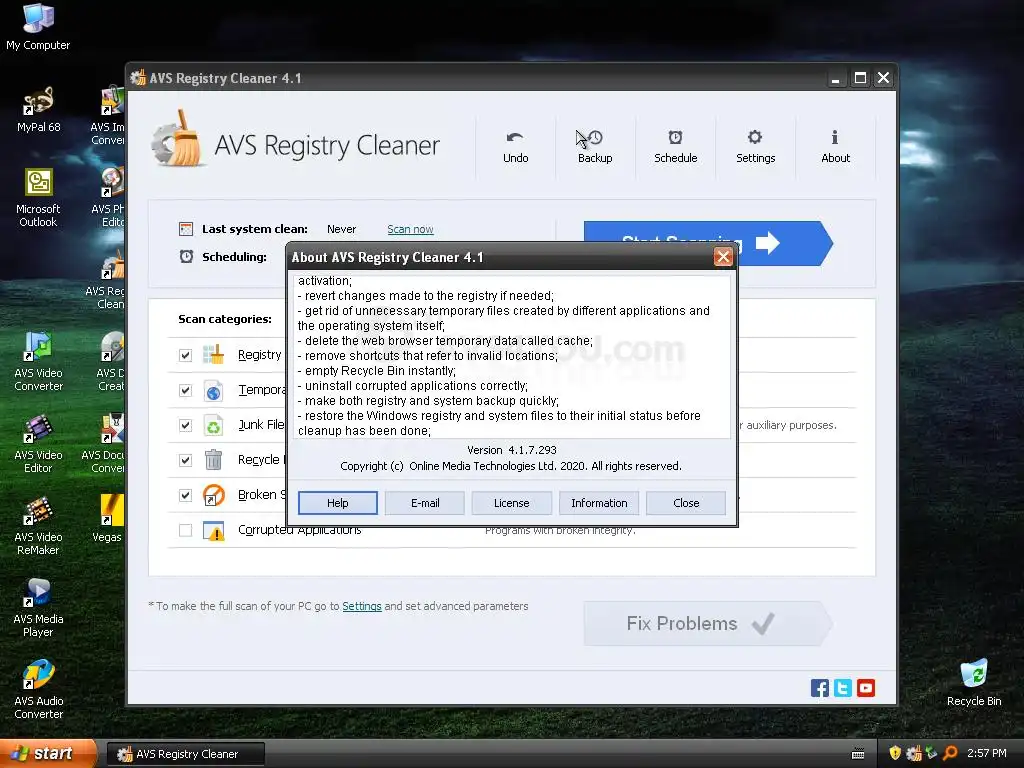
Task: Click the Temporary files globe icon
Action: click(213, 391)
